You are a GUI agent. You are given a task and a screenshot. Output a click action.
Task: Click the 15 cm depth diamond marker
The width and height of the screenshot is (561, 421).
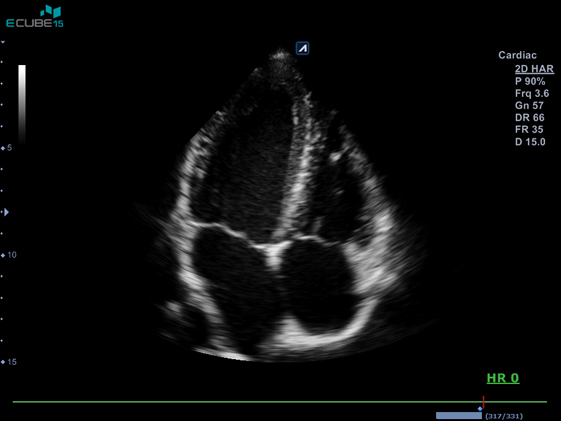click(x=3, y=362)
